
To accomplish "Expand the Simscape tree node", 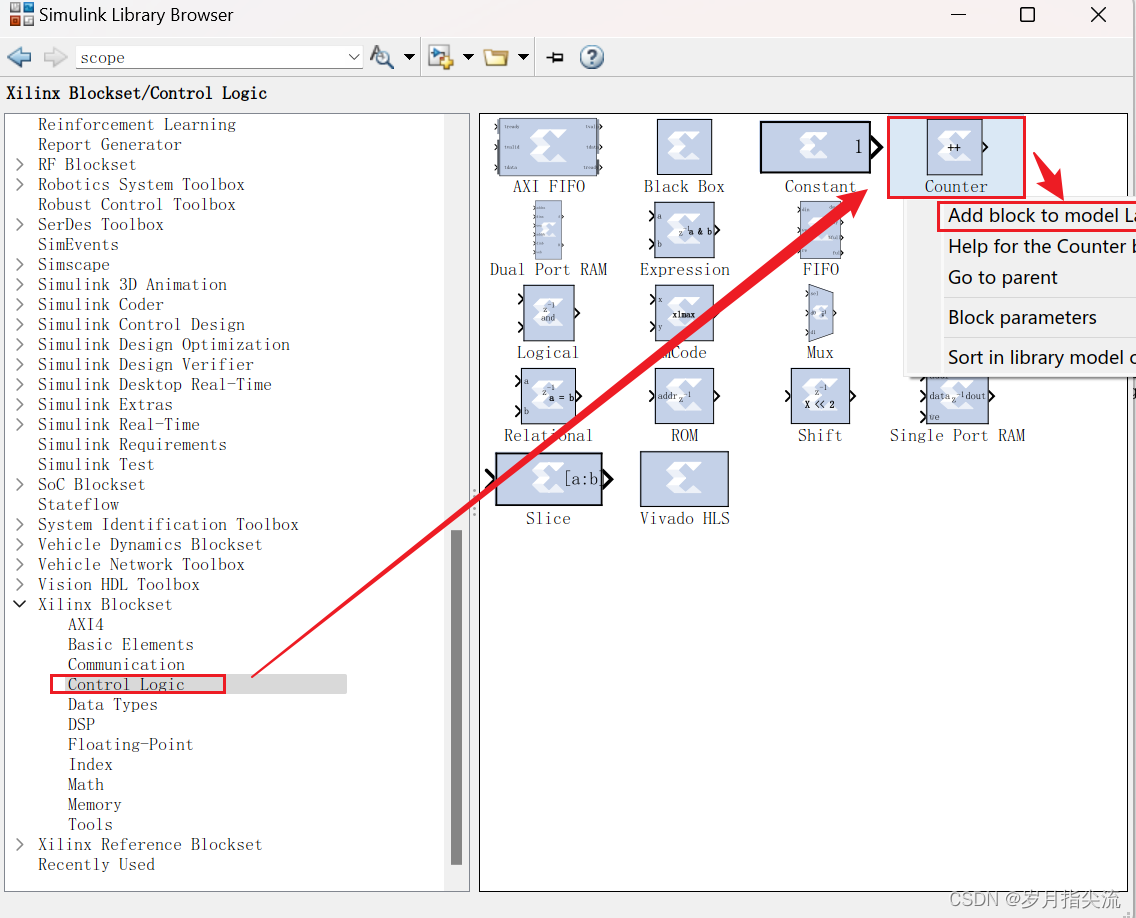I will coord(20,264).
